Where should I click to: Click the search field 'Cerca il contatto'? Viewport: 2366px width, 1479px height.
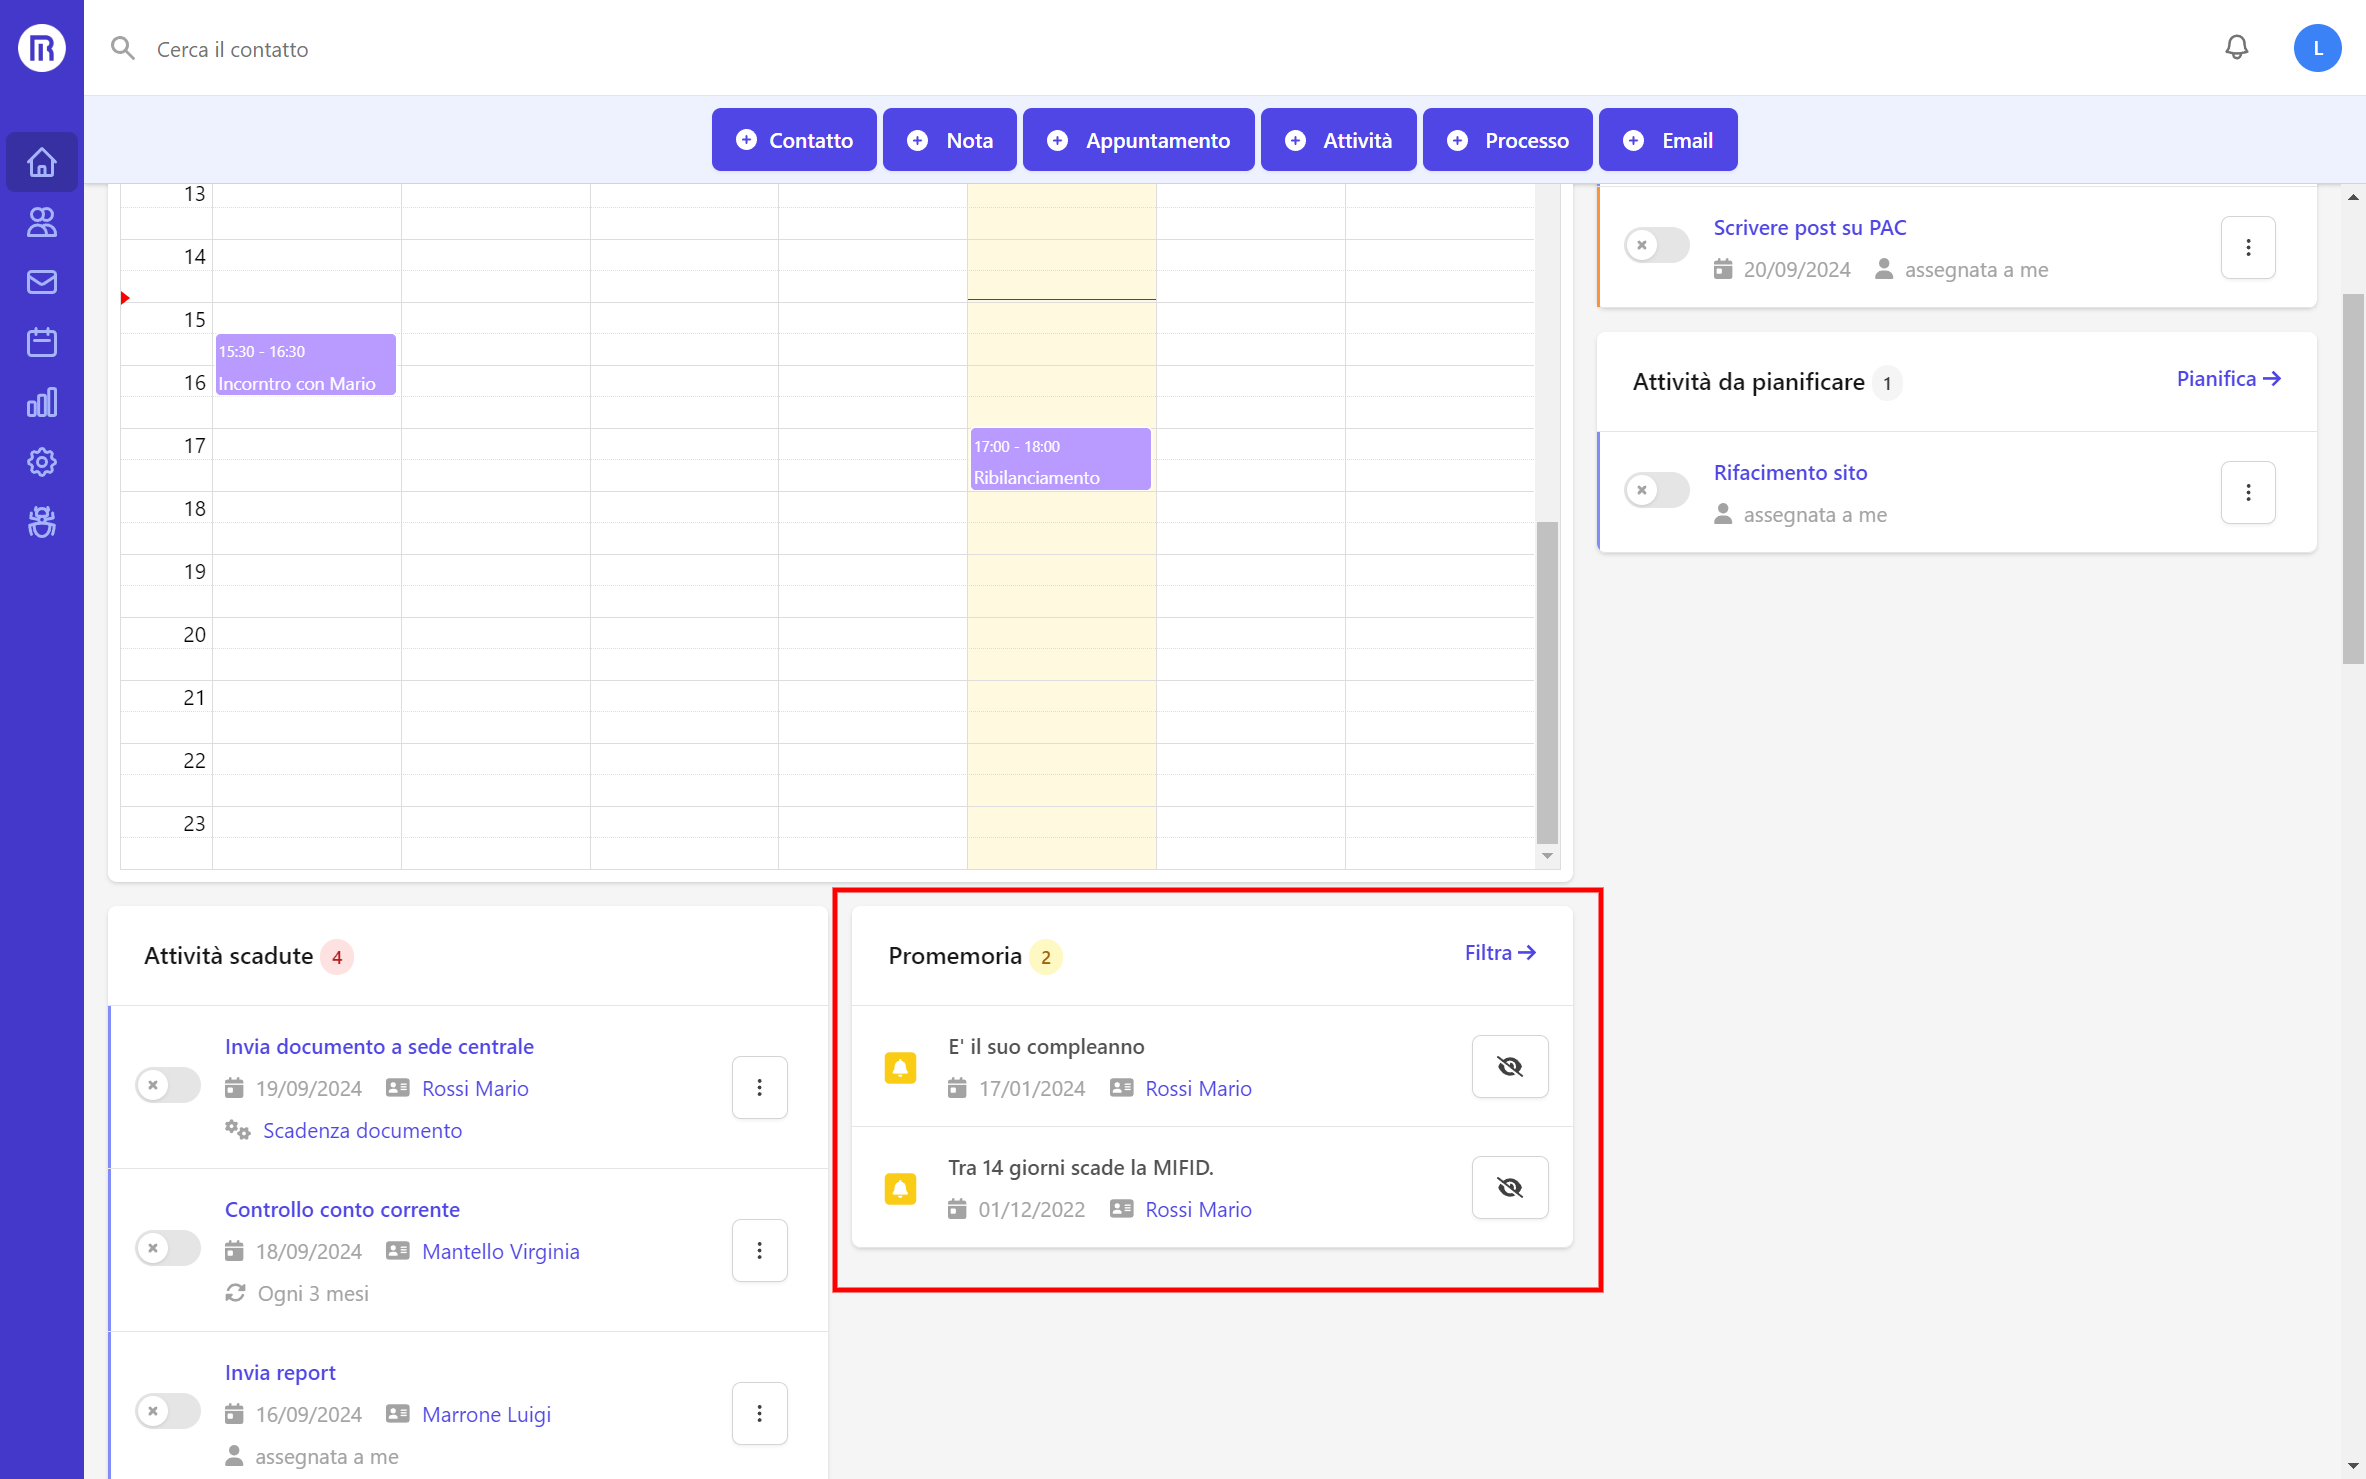click(x=231, y=49)
